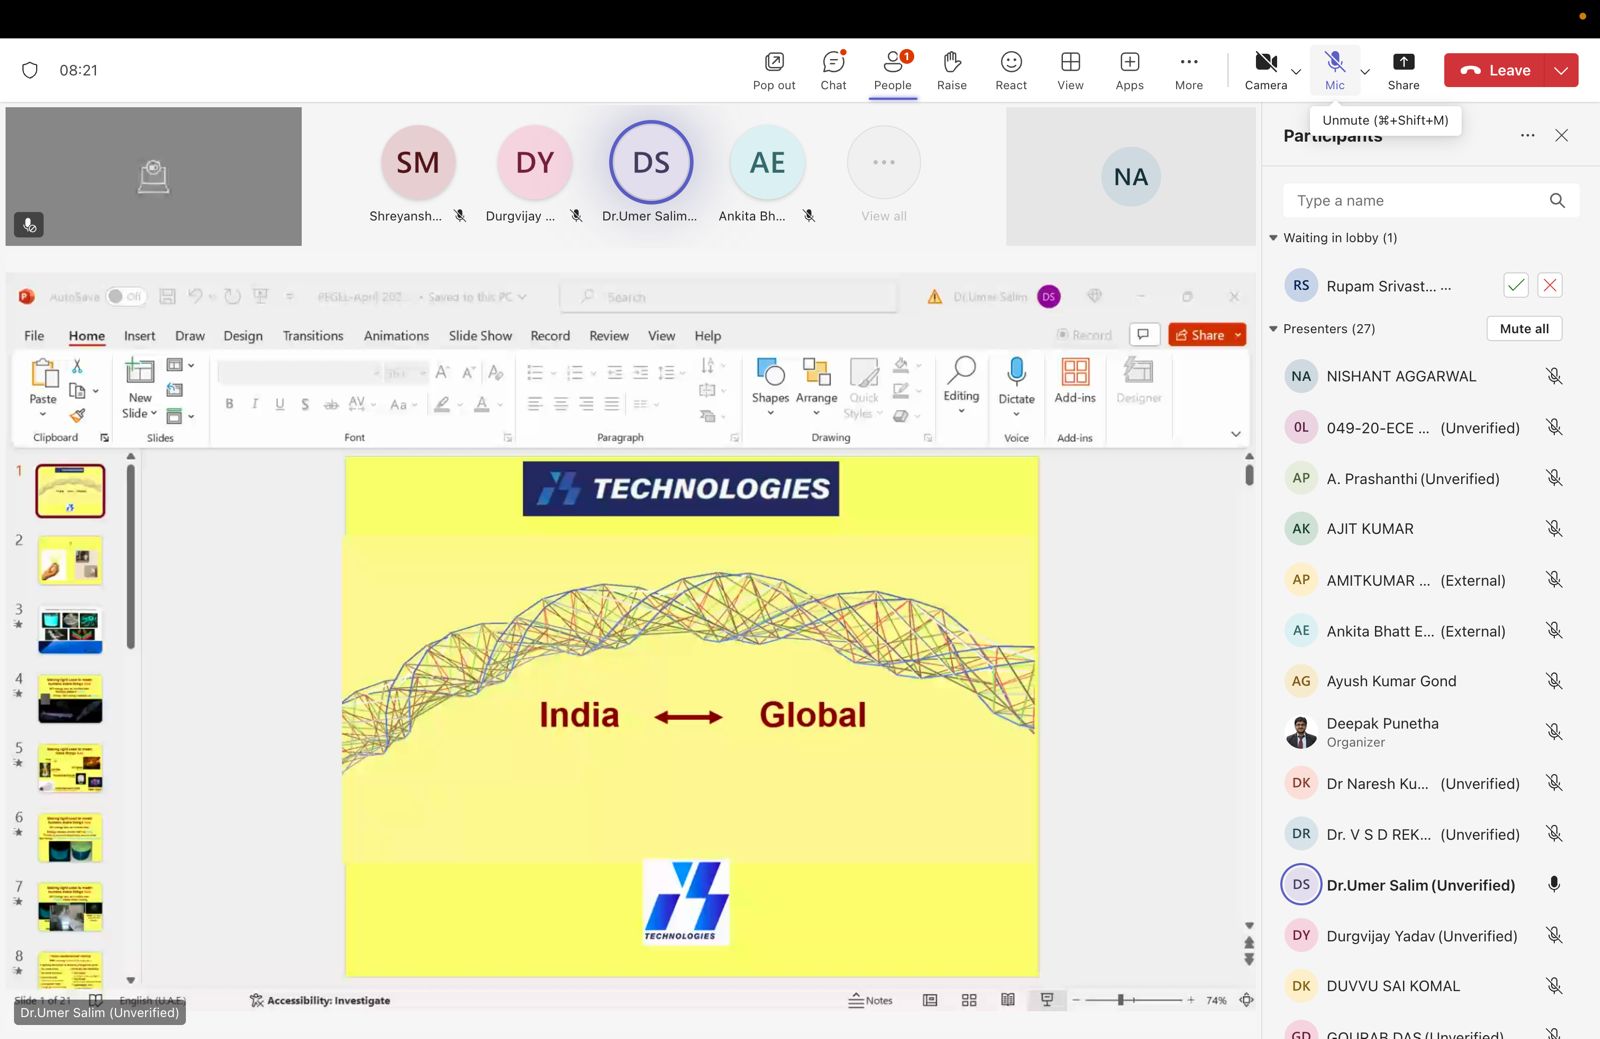Collapse the Presenters list
The height and width of the screenshot is (1039, 1600).
1274,329
